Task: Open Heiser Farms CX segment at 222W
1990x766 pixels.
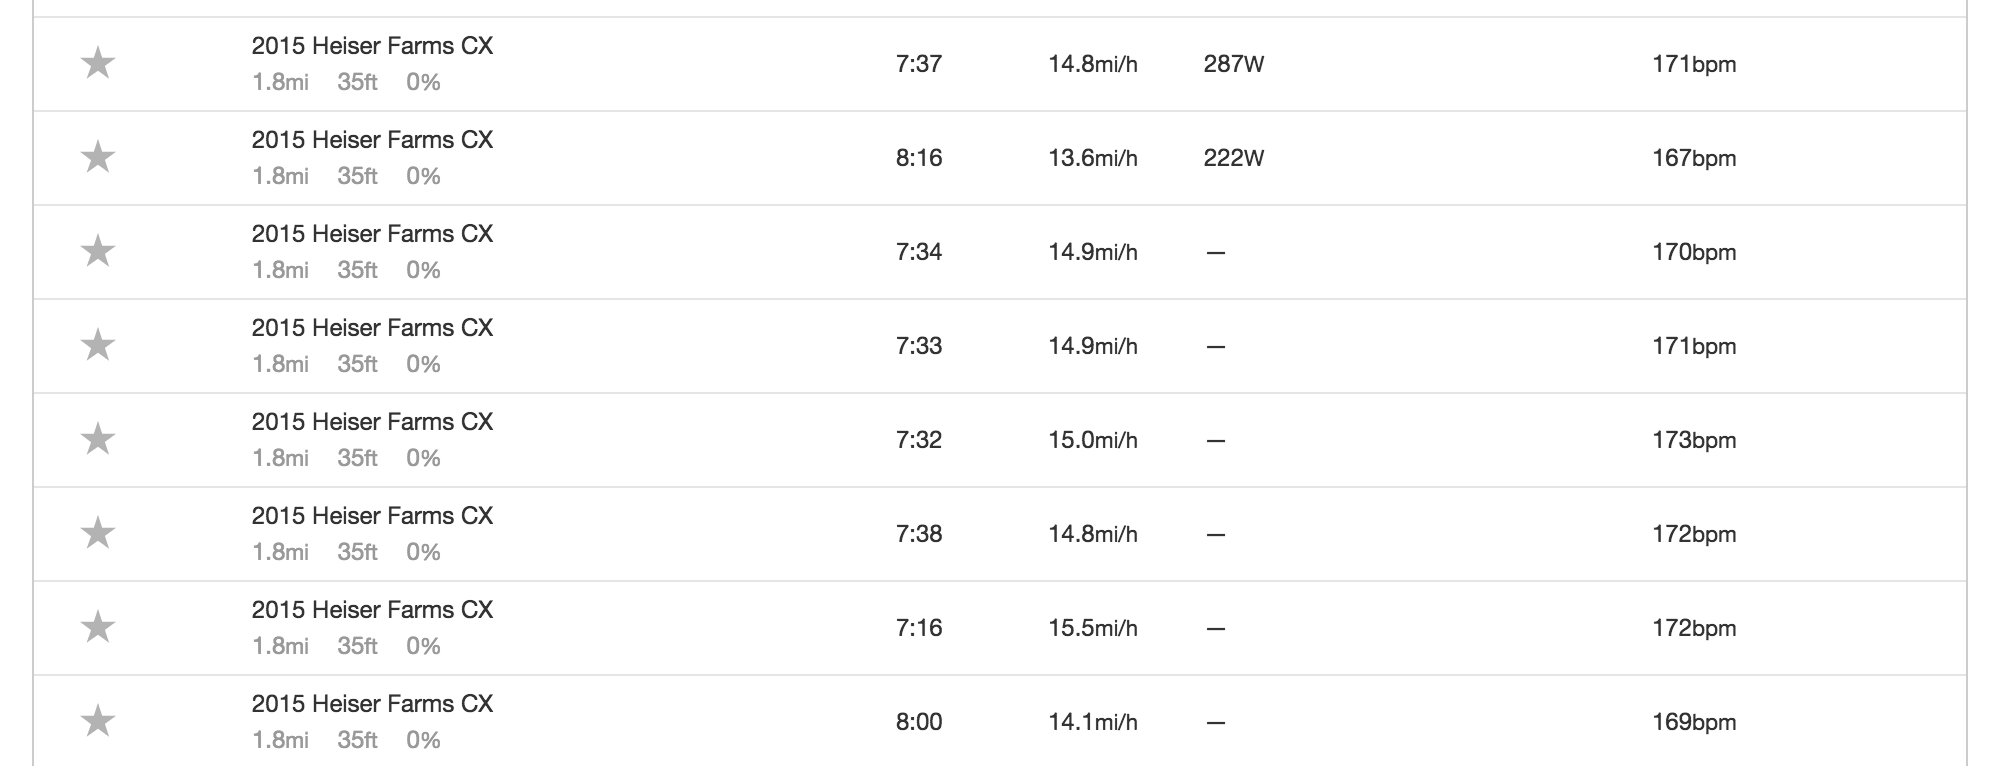Action: point(372,140)
